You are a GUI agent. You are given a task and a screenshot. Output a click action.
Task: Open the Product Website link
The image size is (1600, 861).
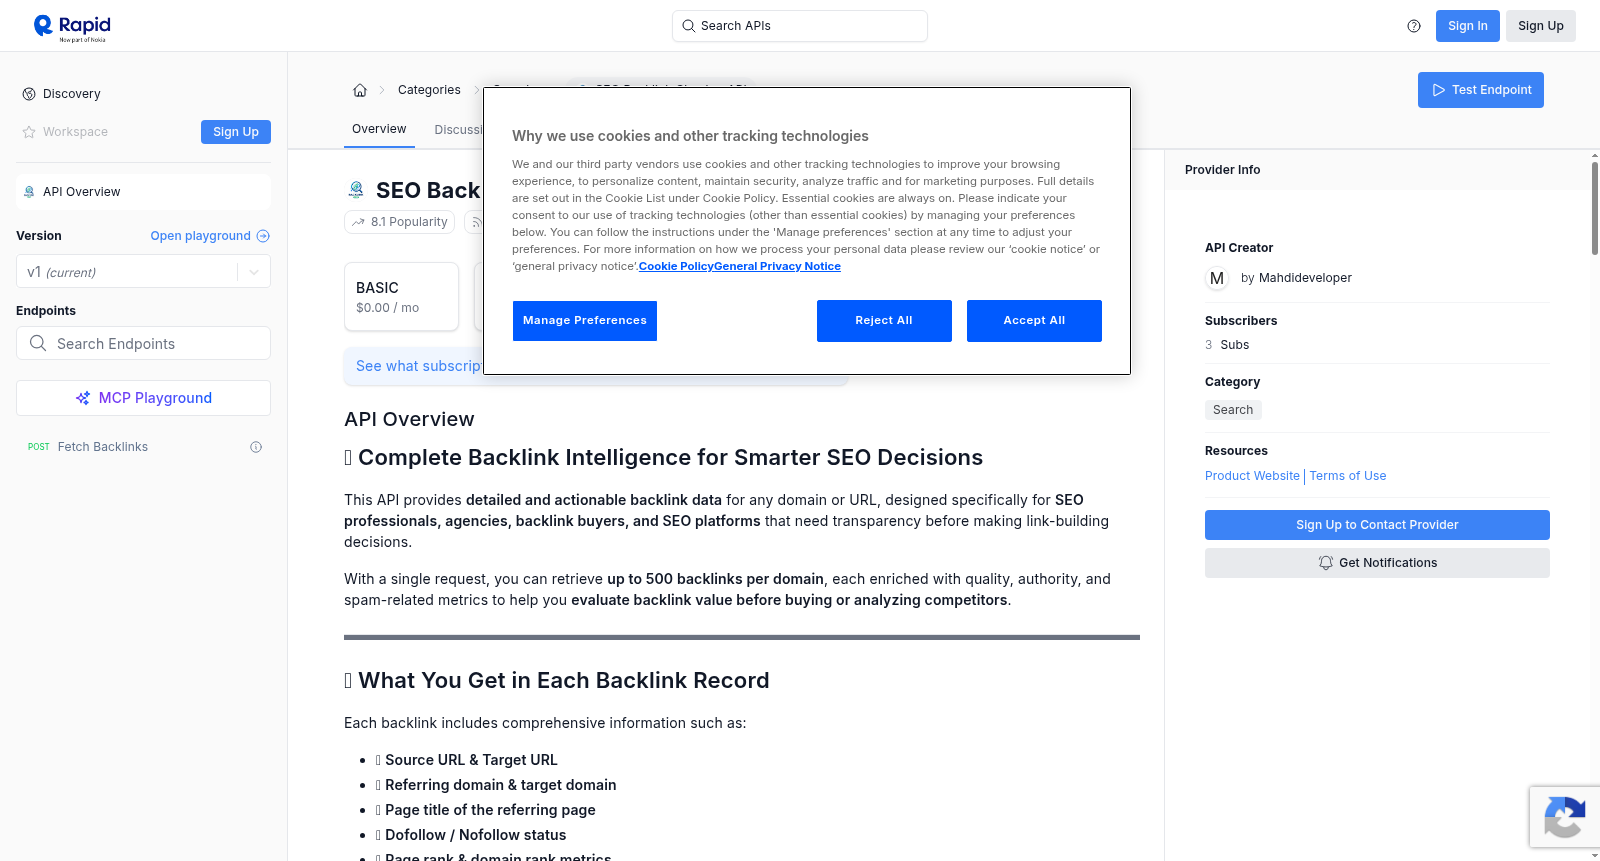[1252, 476]
